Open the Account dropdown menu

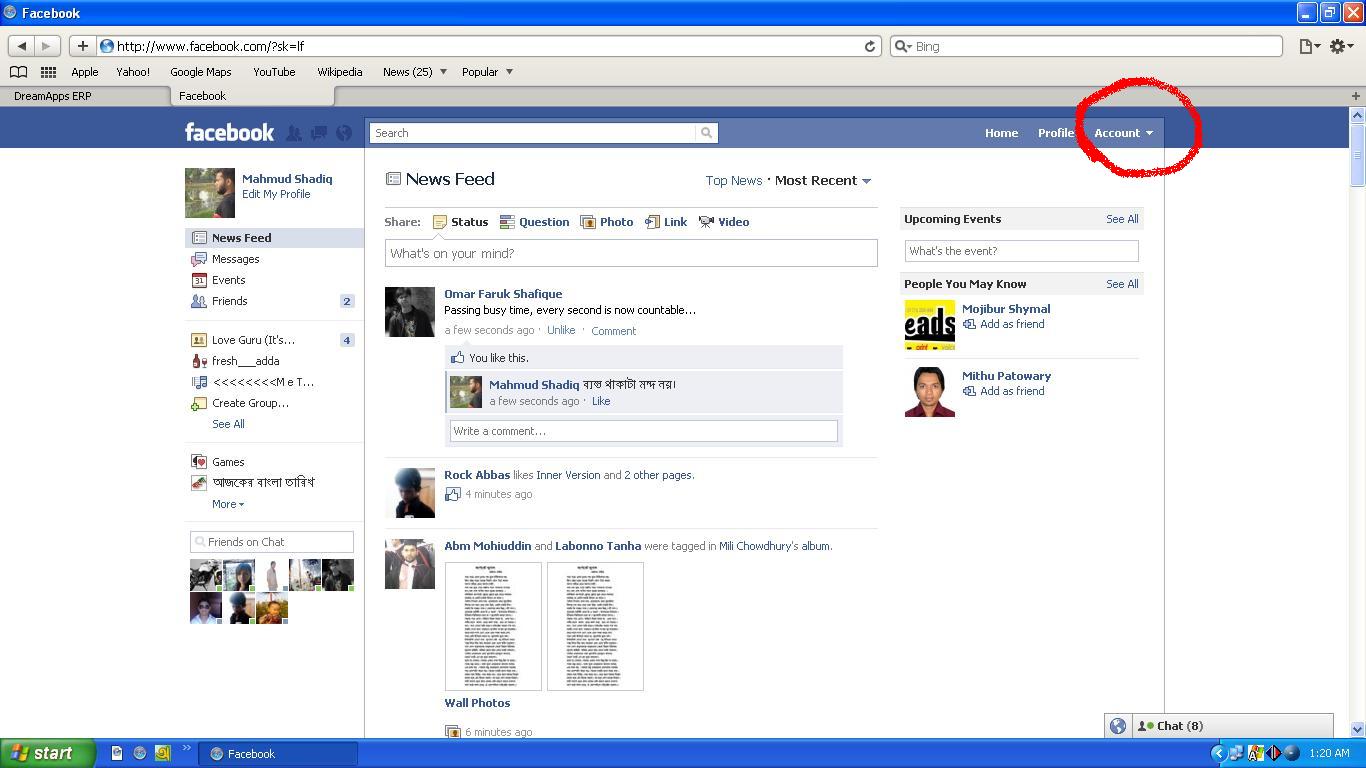click(x=1123, y=133)
